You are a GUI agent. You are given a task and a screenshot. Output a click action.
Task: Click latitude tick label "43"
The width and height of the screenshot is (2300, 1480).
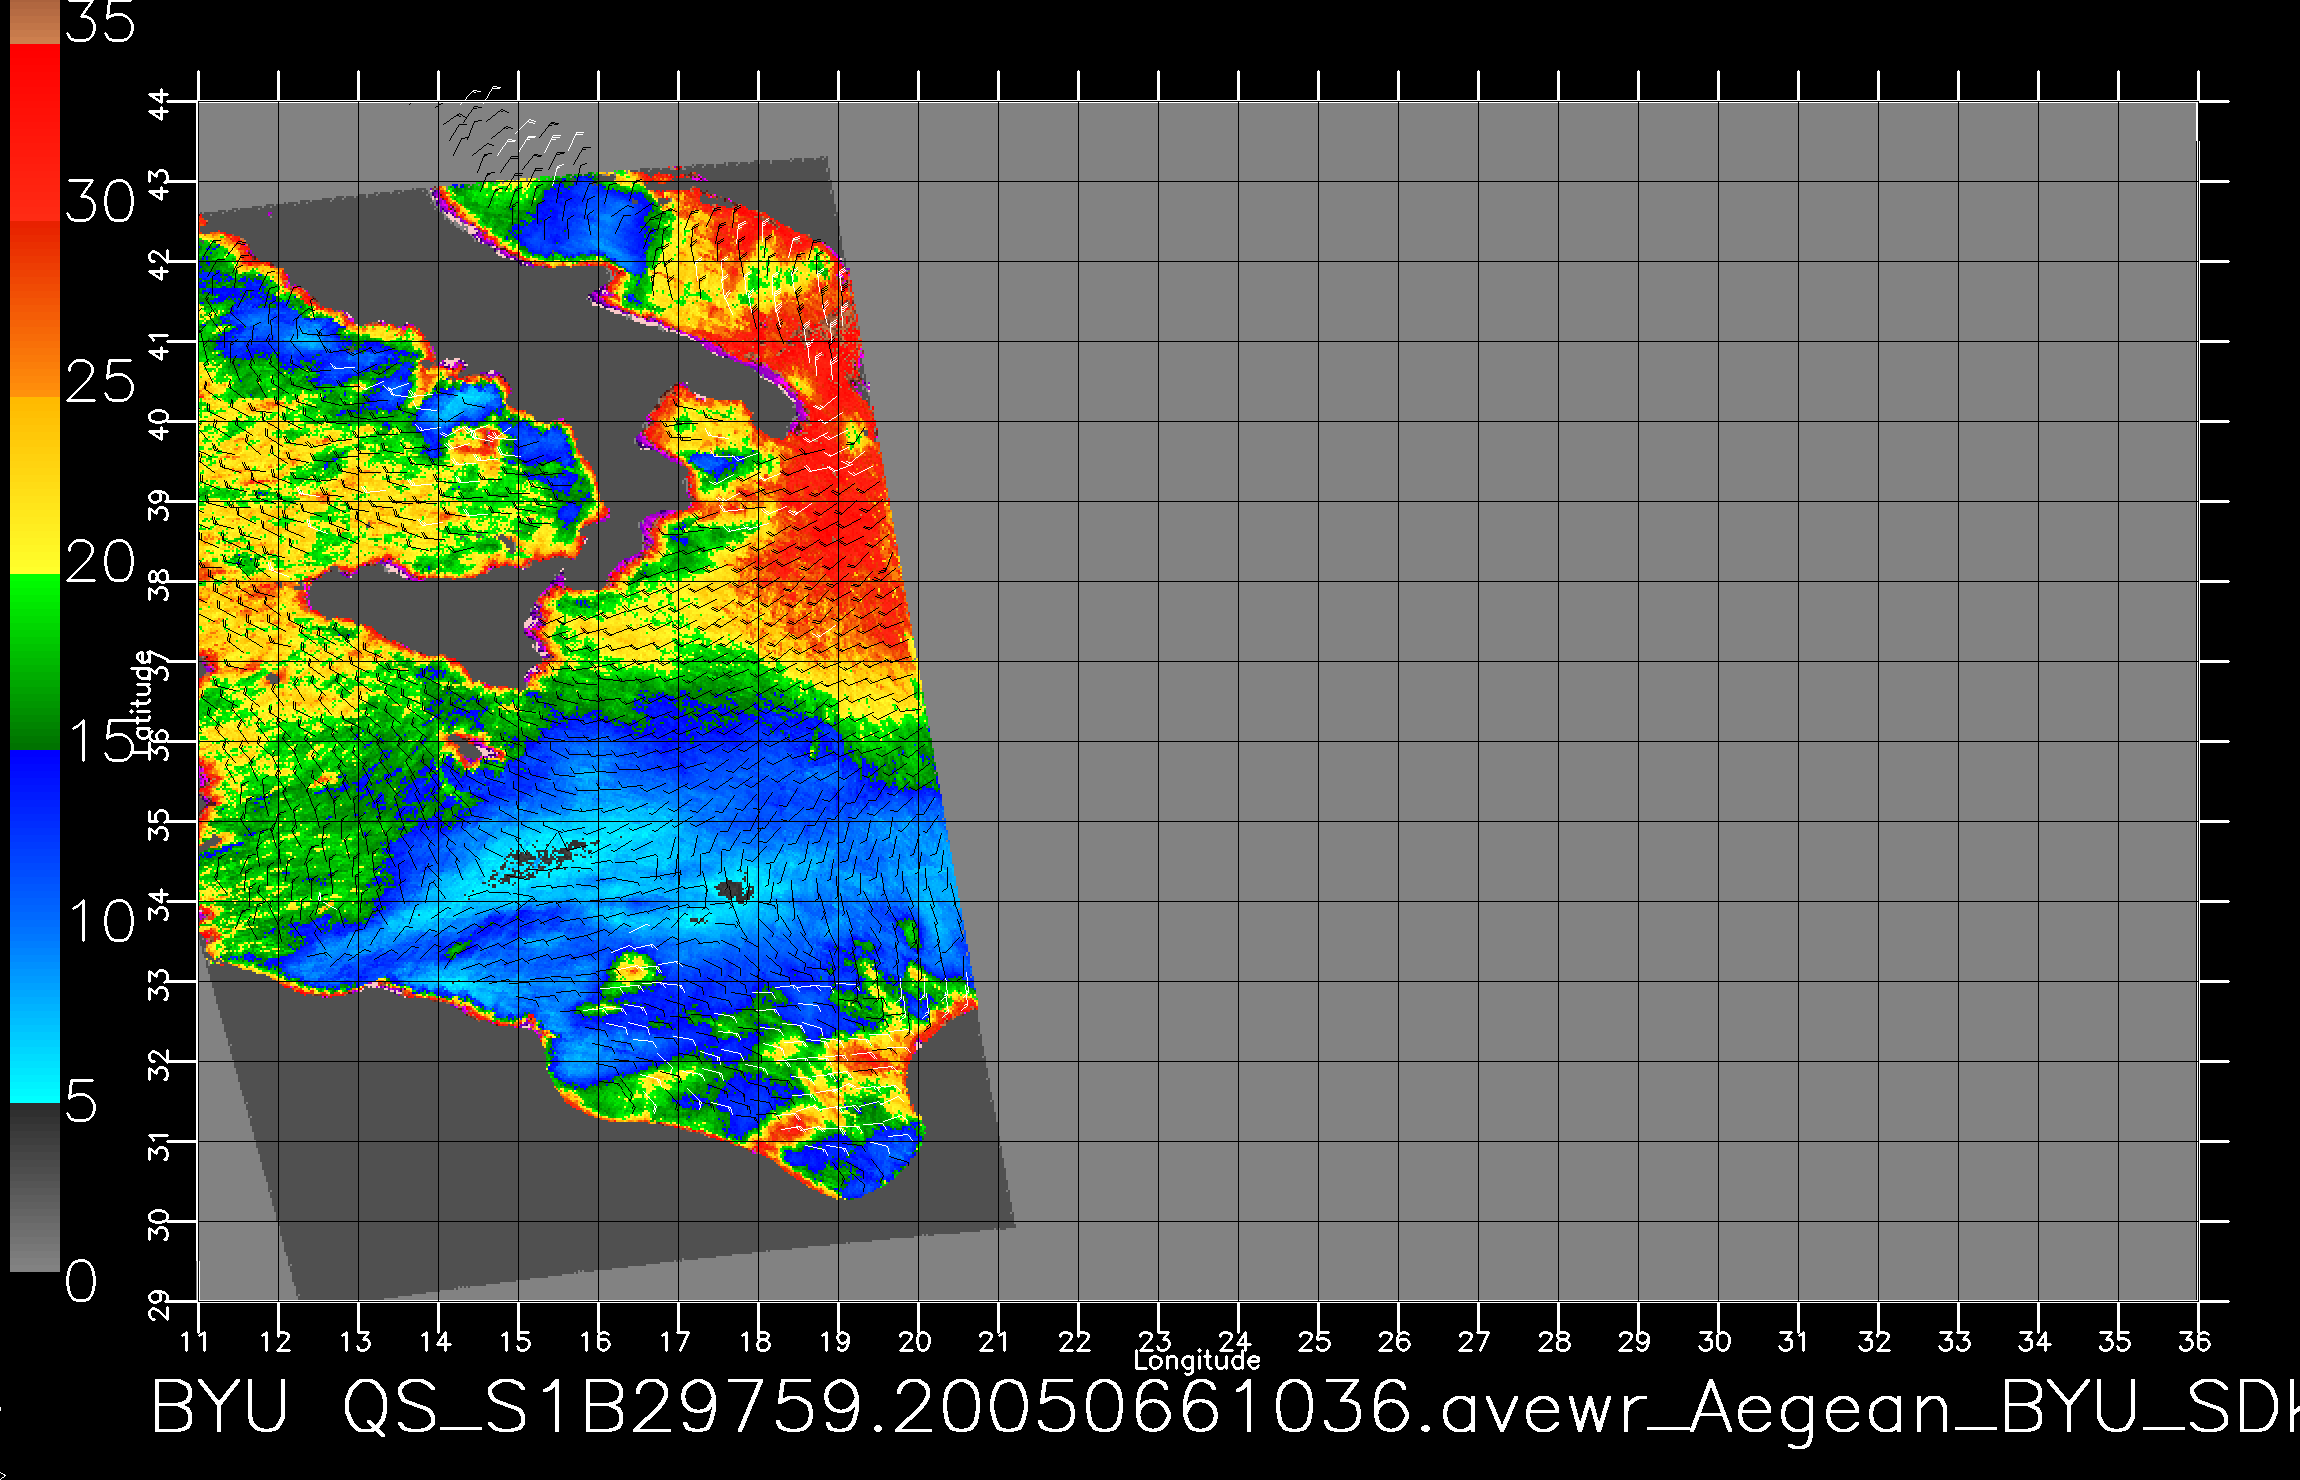[x=159, y=185]
